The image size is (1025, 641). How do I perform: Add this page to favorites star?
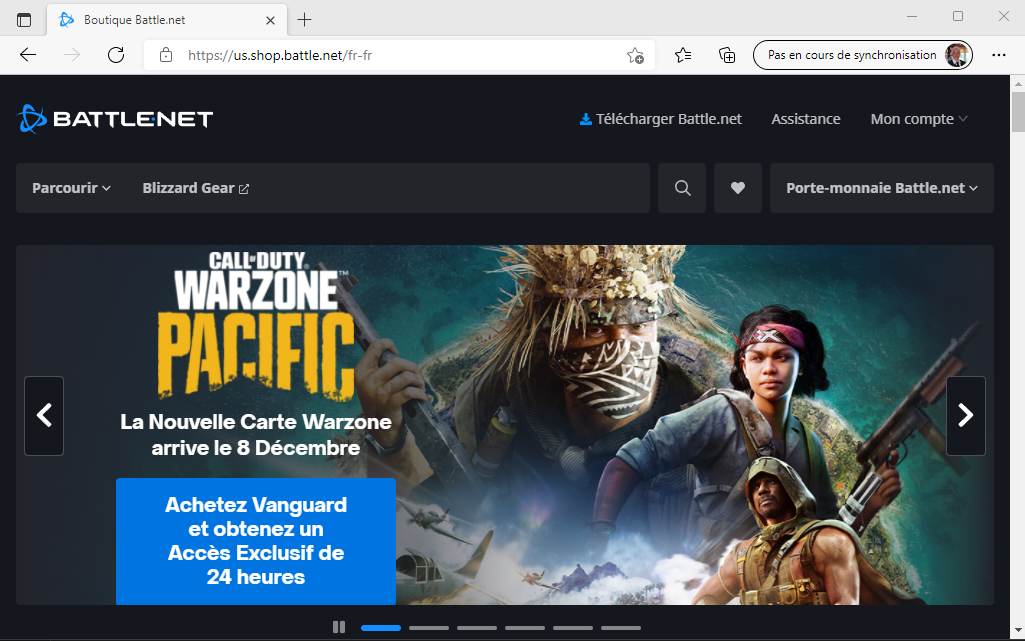pos(635,56)
